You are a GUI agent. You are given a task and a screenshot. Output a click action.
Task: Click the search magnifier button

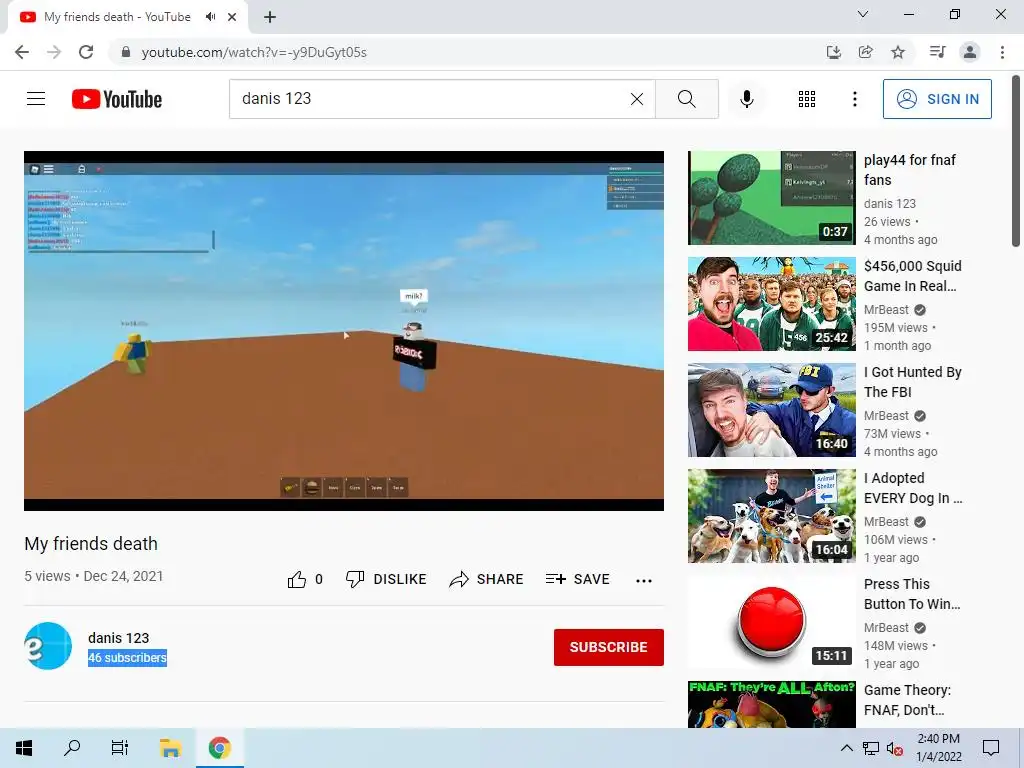[686, 99]
